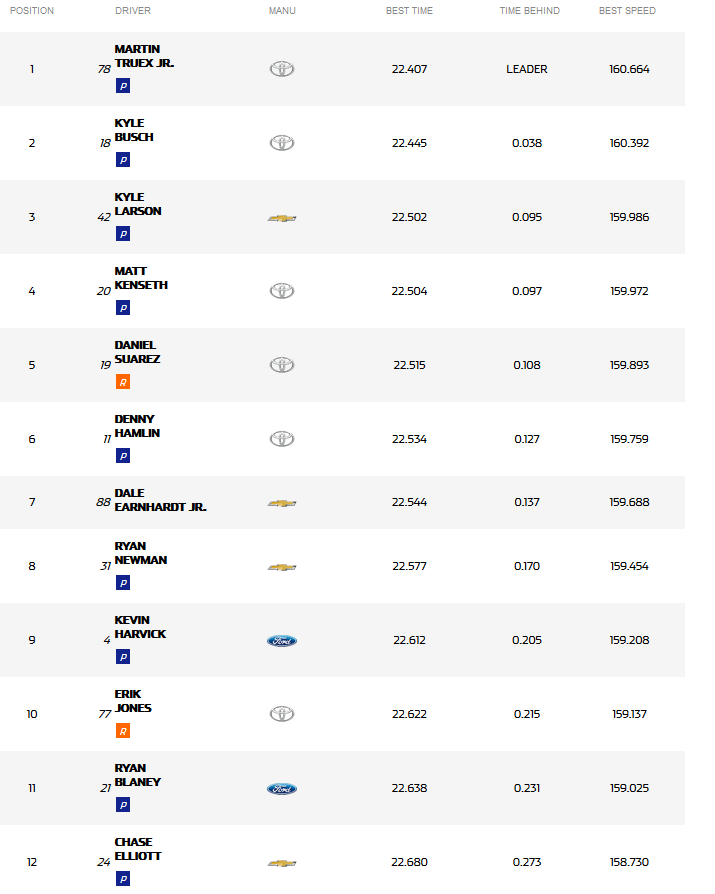Click Ford logo in Kevin Harvick row
Viewport: 715px width, 894px height.
pos(282,641)
